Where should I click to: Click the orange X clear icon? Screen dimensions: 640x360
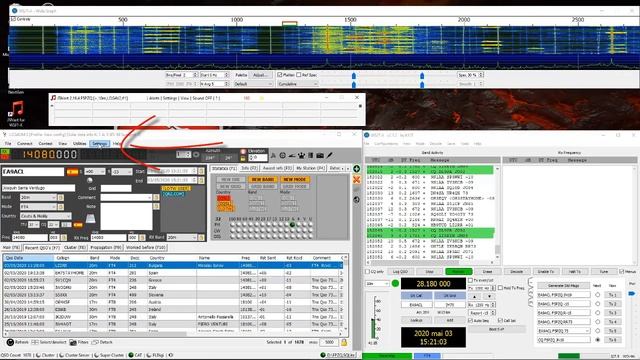pos(356,180)
